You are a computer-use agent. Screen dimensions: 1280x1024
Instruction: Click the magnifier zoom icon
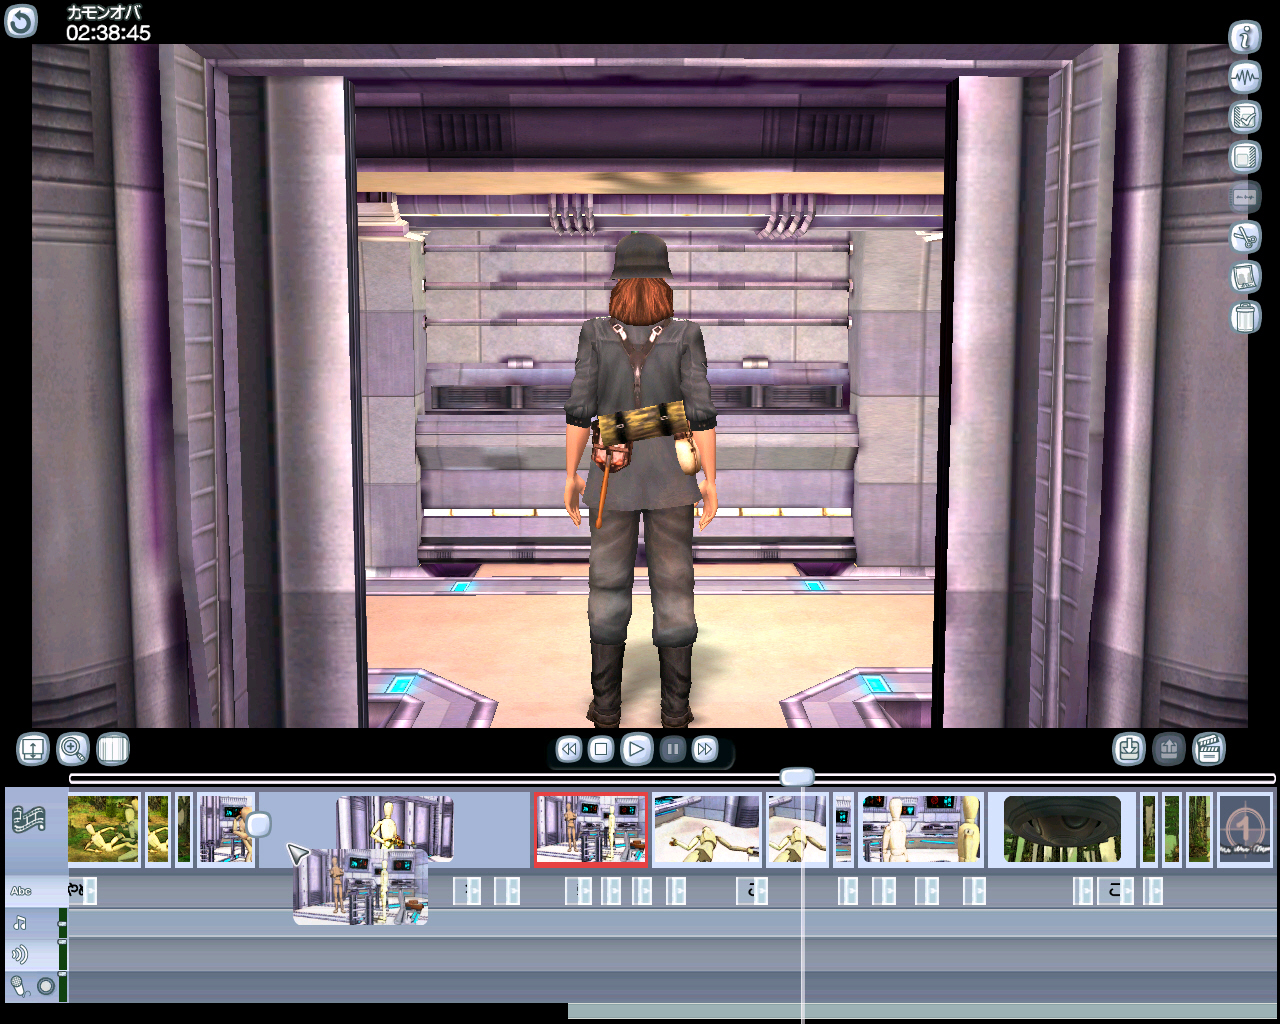coord(73,749)
